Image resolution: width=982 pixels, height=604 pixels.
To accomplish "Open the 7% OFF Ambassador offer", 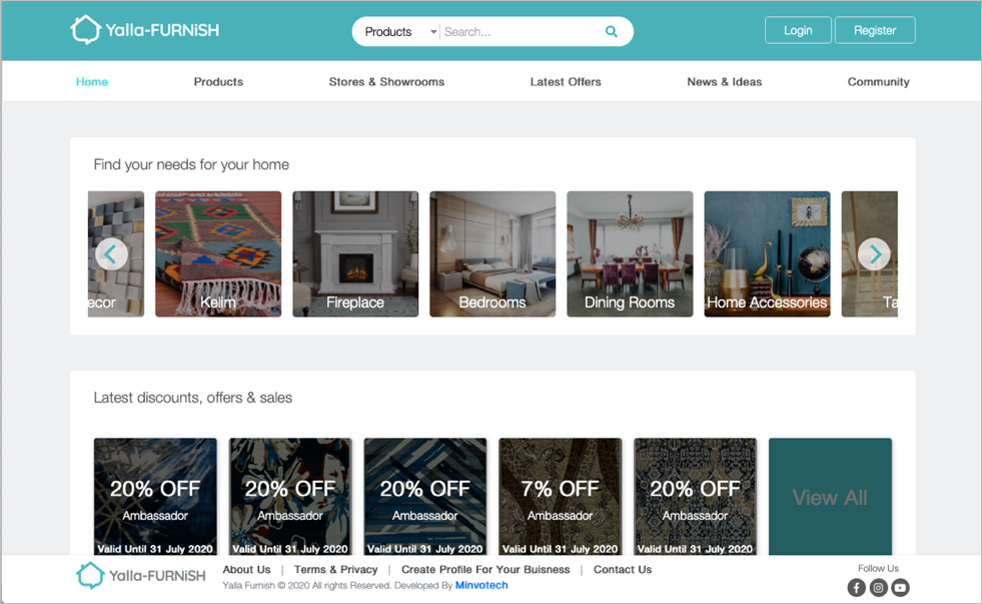I will [x=560, y=496].
